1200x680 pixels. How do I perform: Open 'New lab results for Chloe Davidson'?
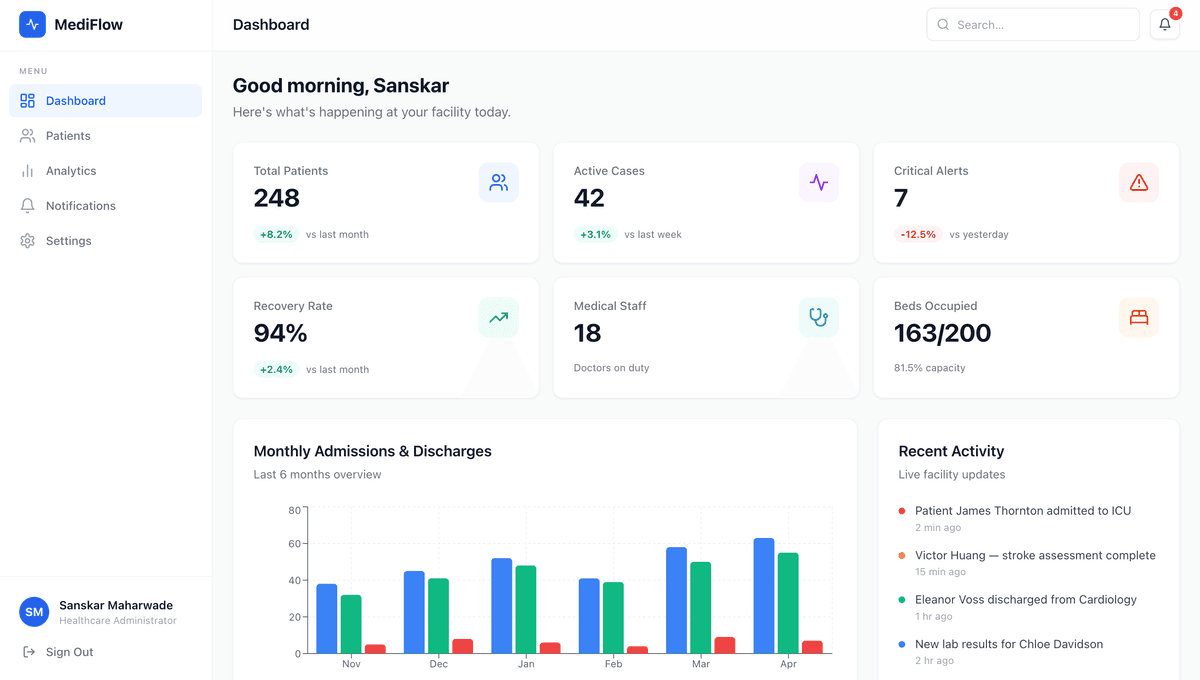click(x=1009, y=644)
